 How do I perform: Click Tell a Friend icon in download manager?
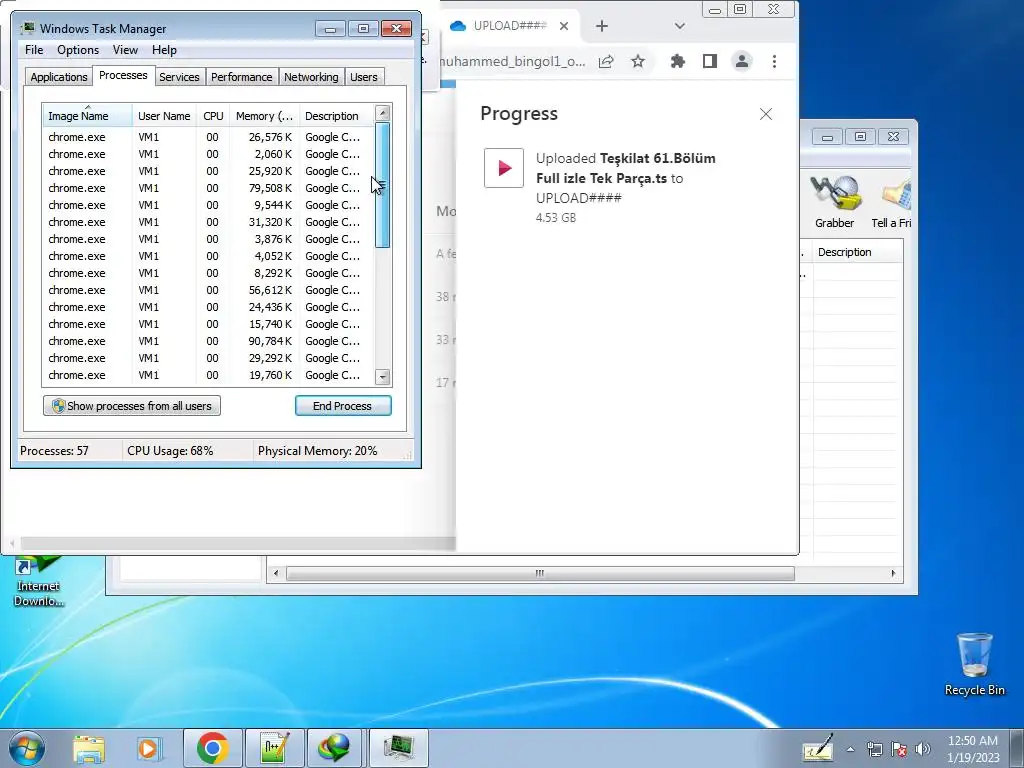(891, 202)
